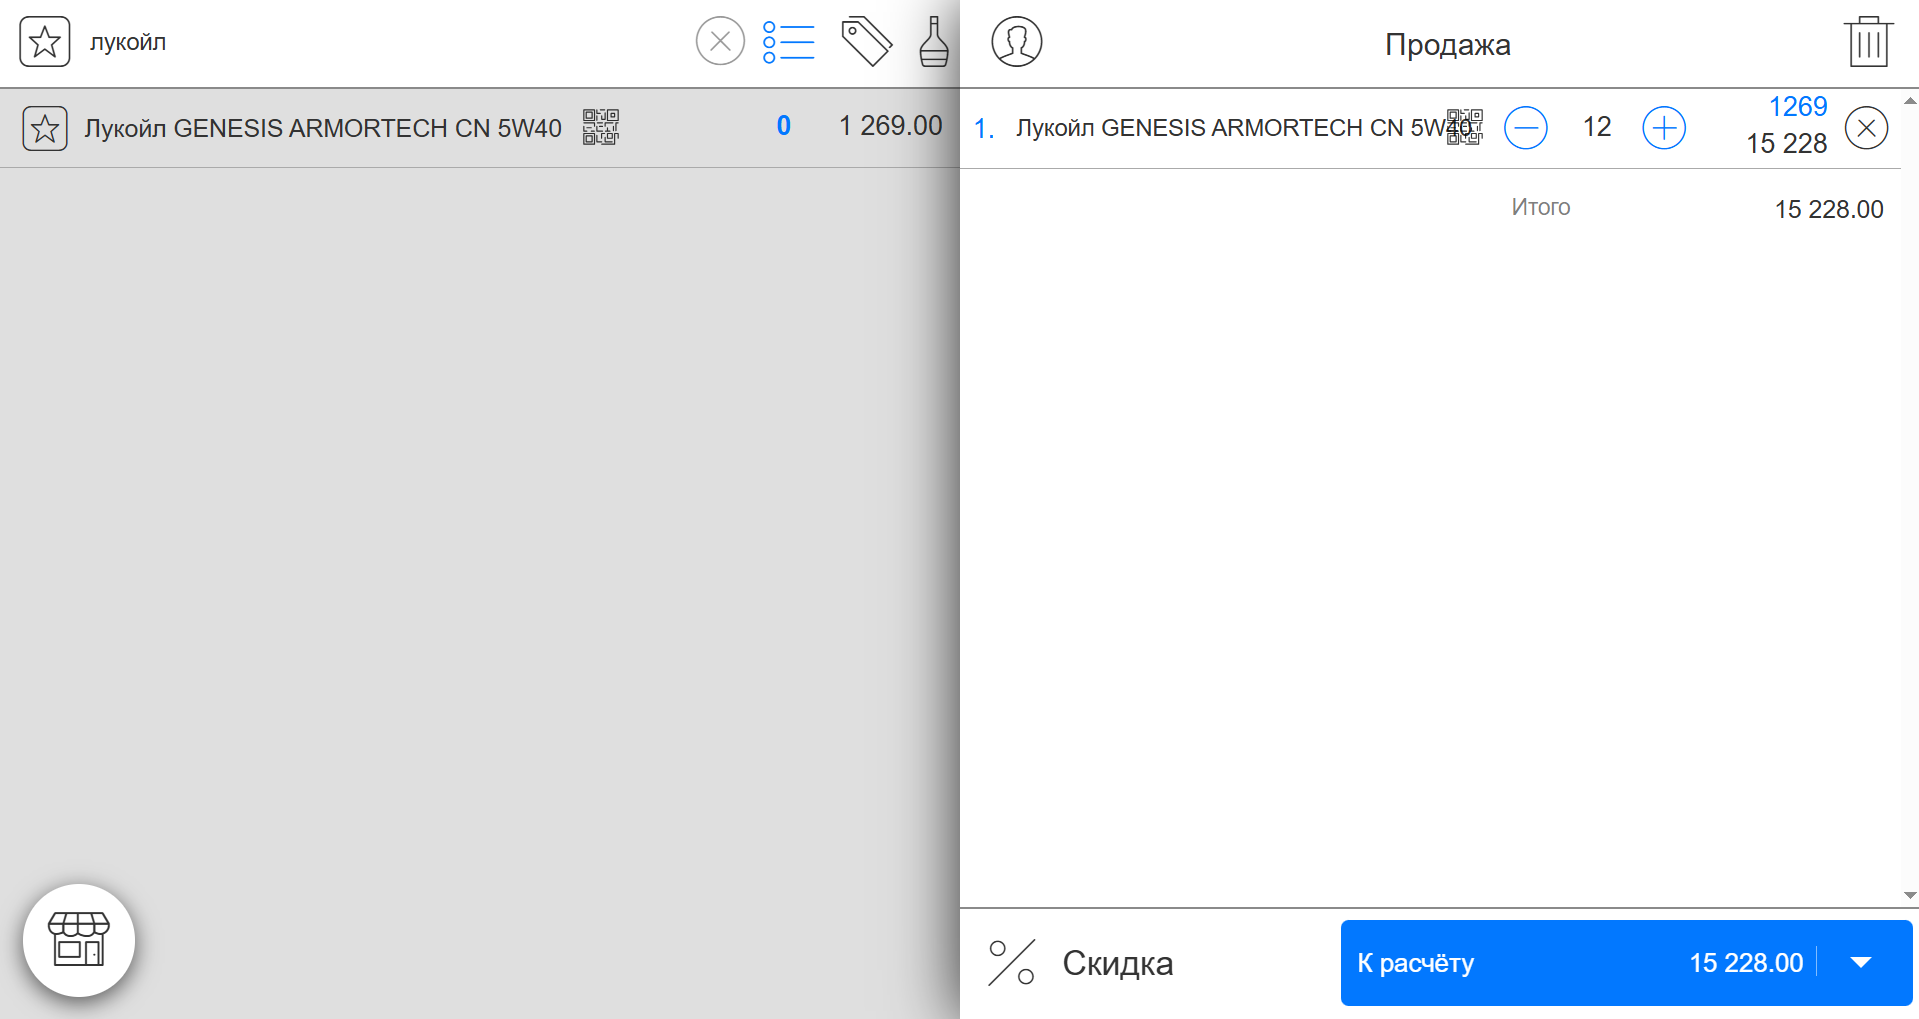This screenshot has width=1919, height=1019.
Task: Open the price tags icon
Action: tap(866, 42)
